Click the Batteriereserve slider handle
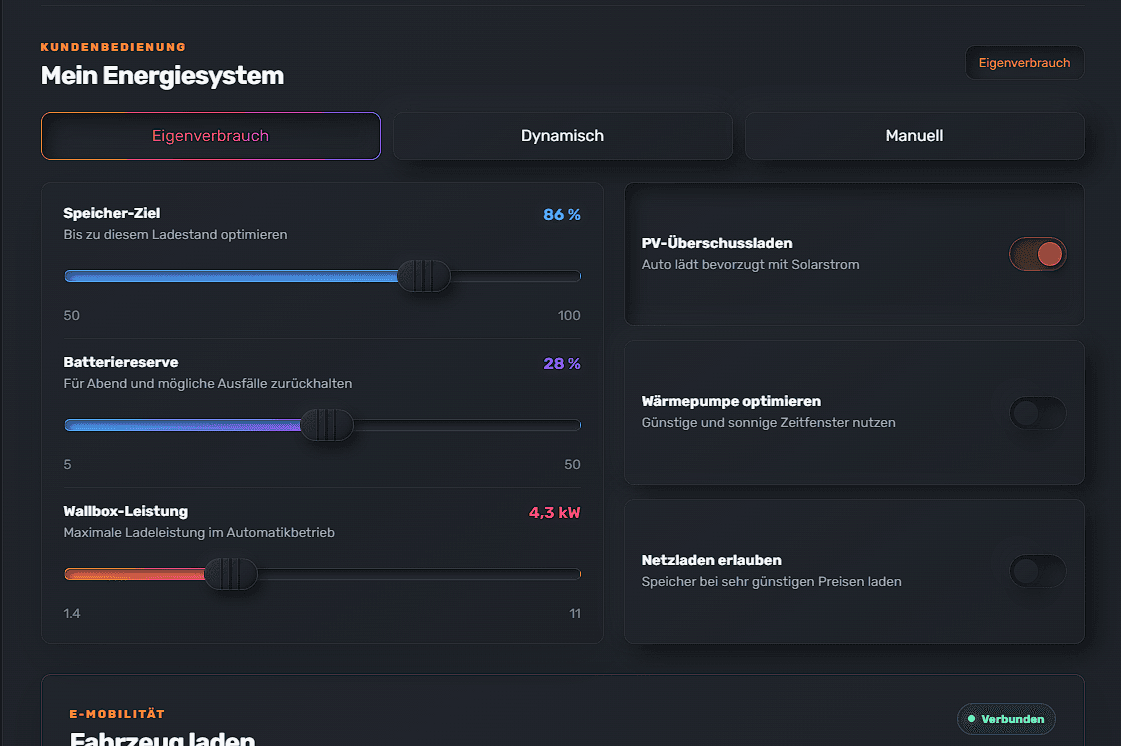This screenshot has height=746, width=1121. pyautogui.click(x=327, y=425)
